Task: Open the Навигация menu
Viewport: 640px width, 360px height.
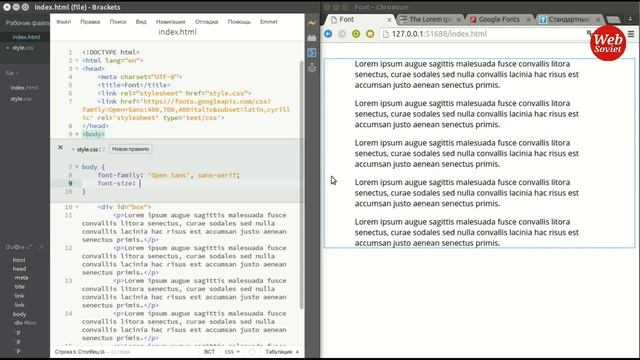Action: tap(171, 22)
